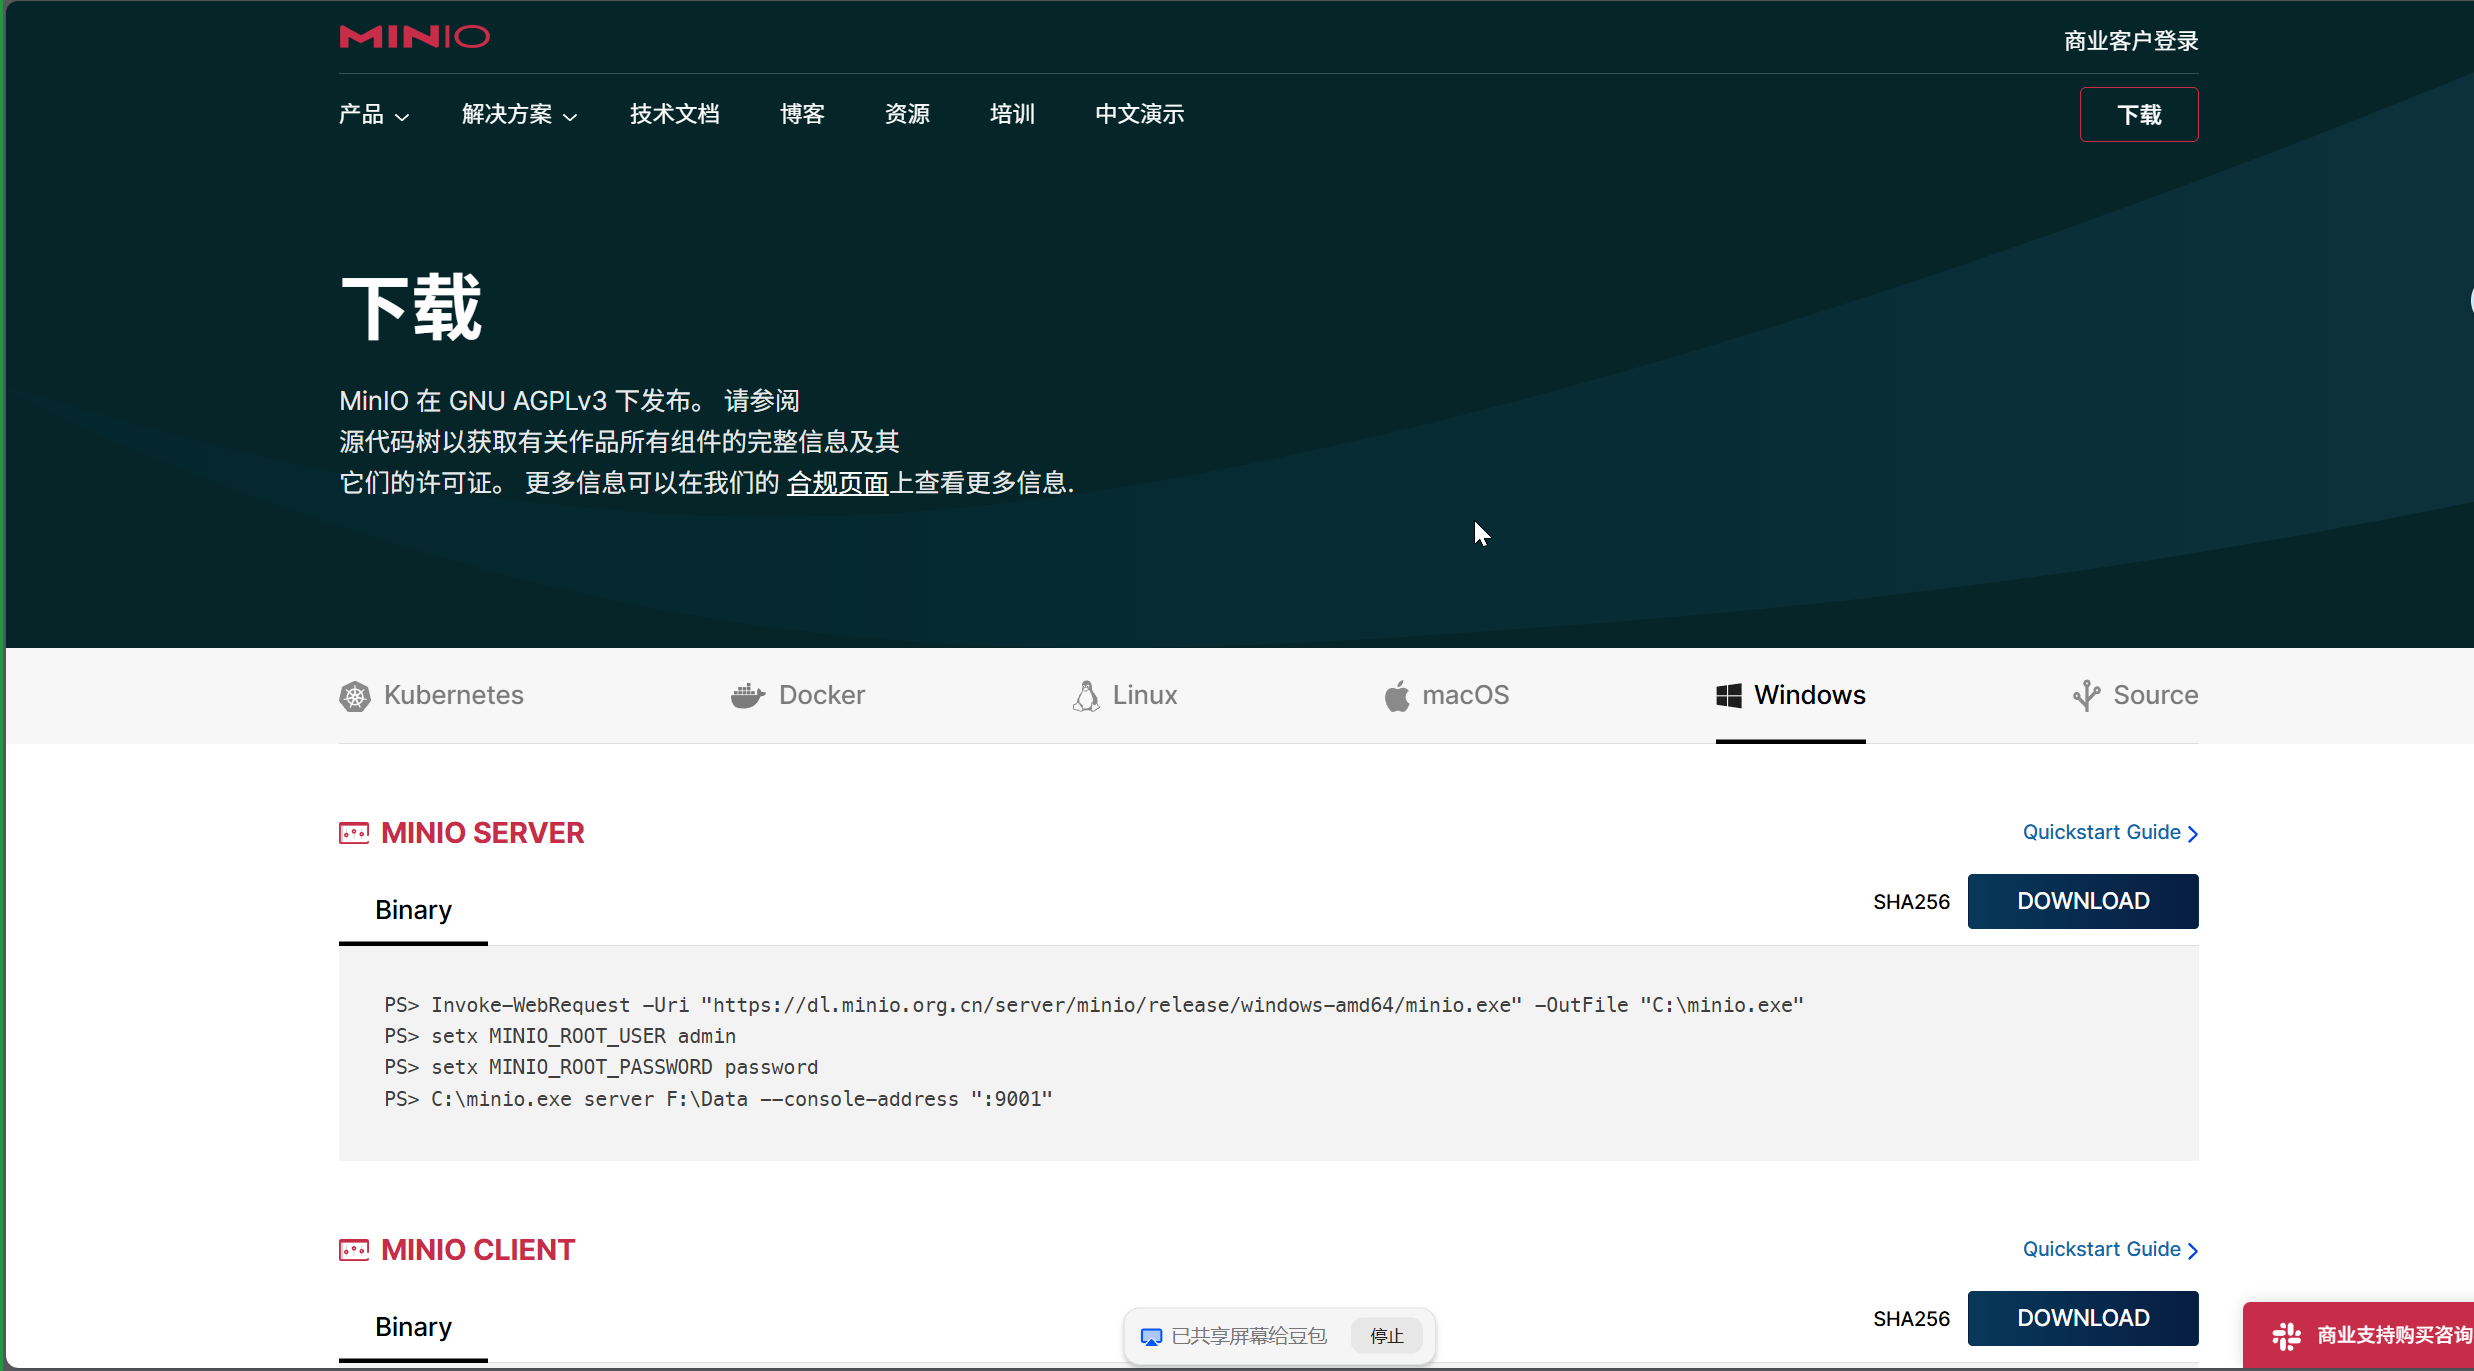Click the MINIO SERVER heading icon

354,833
